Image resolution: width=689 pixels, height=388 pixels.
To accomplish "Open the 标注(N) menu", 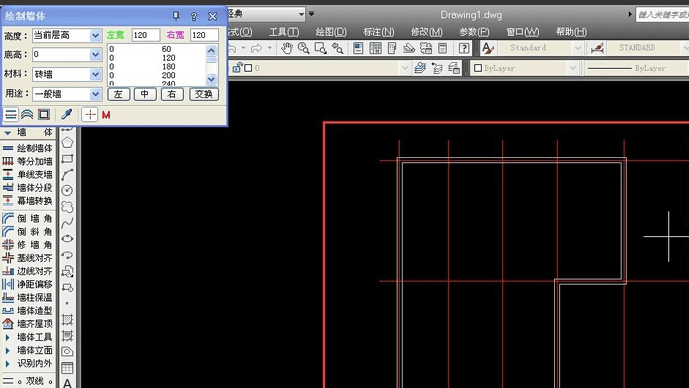I will click(378, 32).
